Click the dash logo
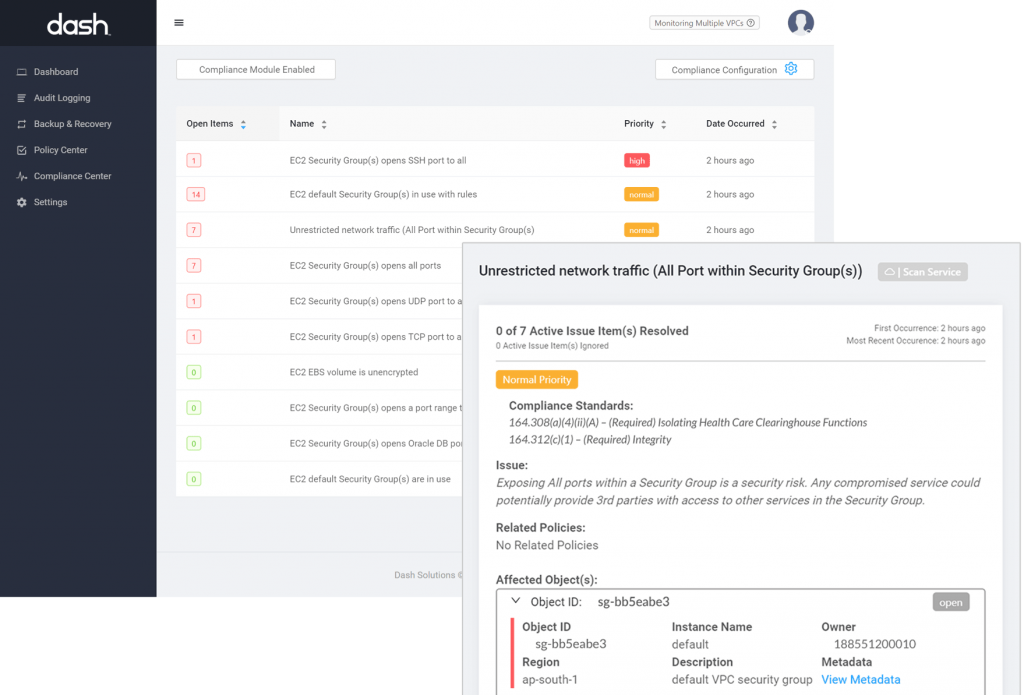Image resolution: width=1024 pixels, height=695 pixels. point(78,25)
